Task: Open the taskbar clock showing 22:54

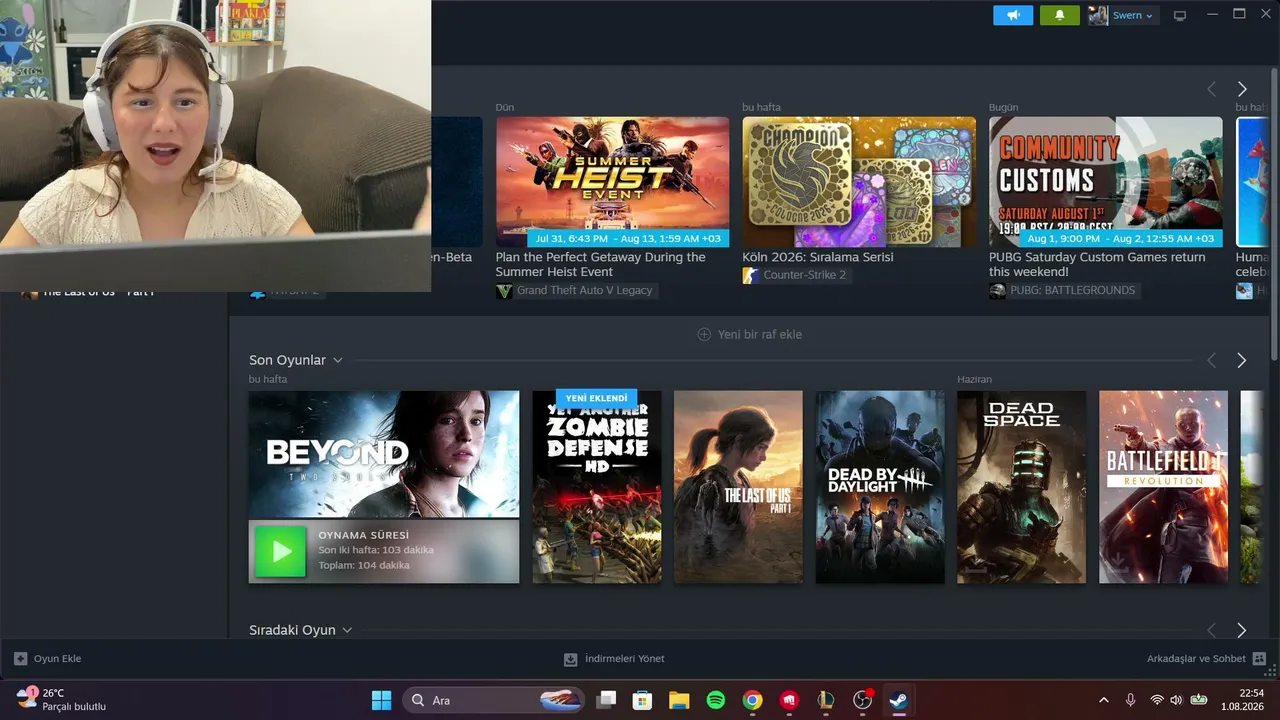Action: (x=1243, y=700)
